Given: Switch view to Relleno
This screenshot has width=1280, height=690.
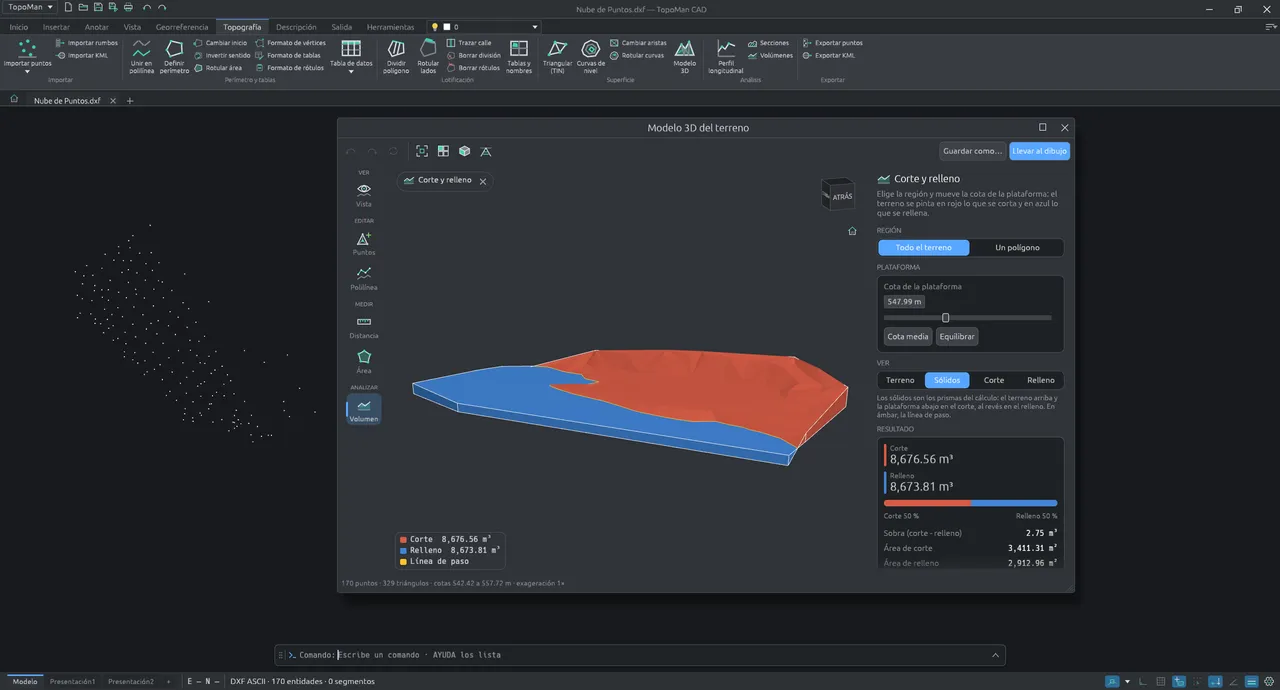Looking at the screenshot, I should click(1040, 380).
